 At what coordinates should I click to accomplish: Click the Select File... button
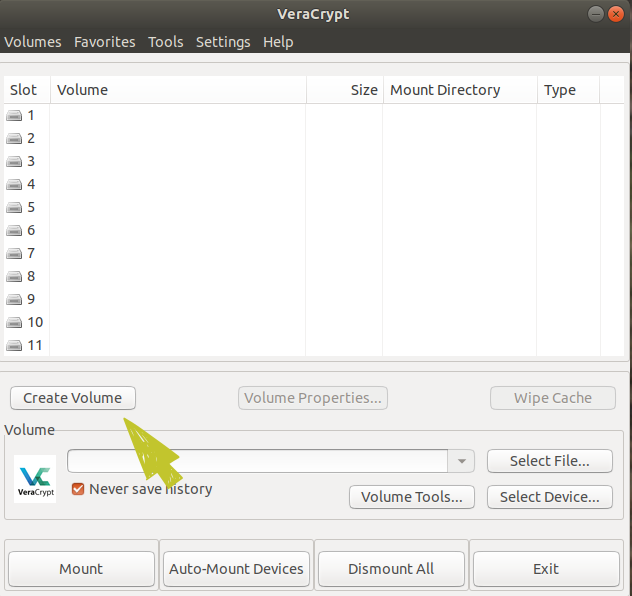[x=550, y=461]
